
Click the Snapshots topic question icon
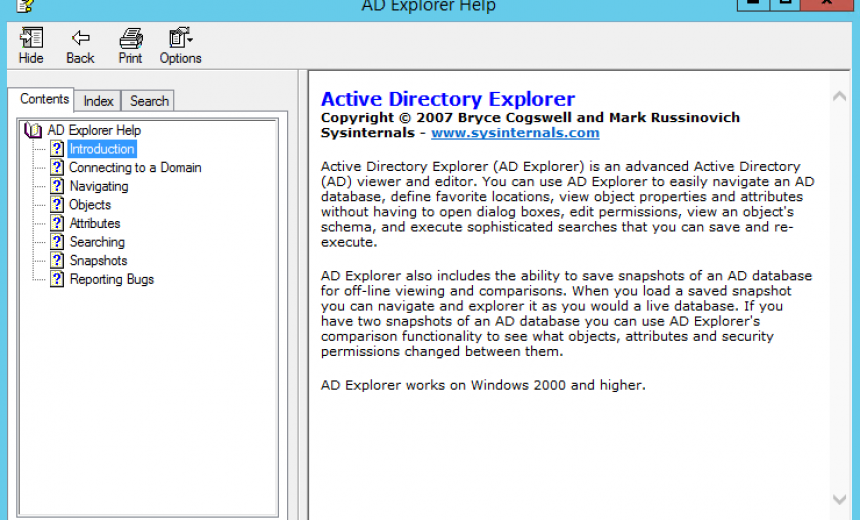pos(57,261)
